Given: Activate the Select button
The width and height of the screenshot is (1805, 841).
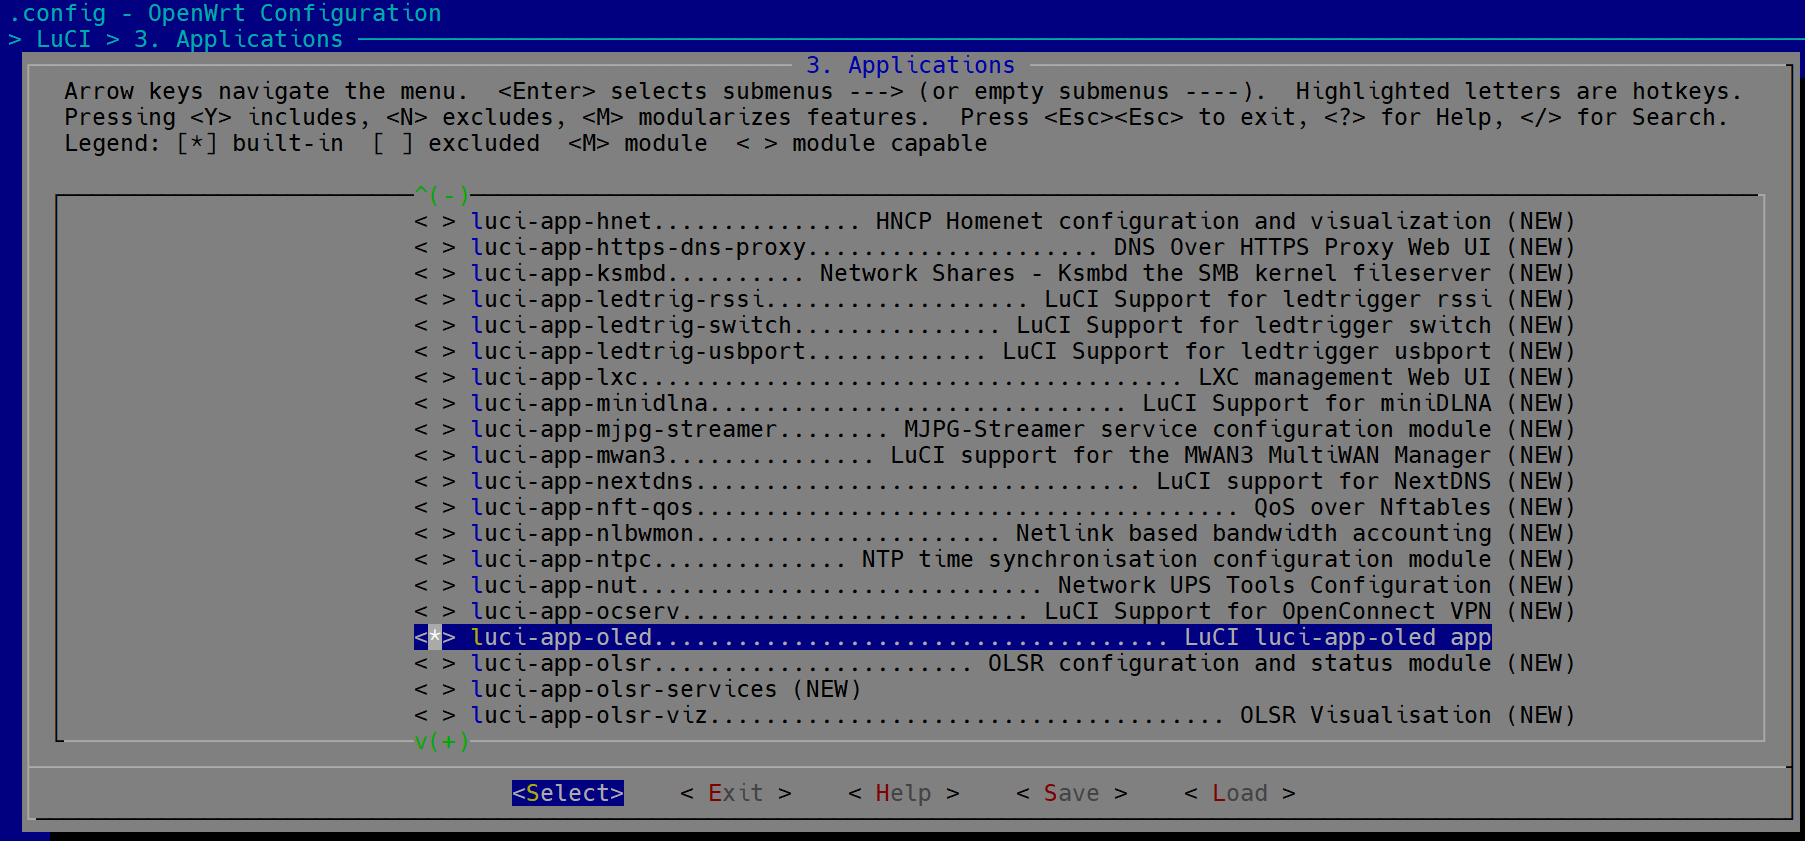Looking at the screenshot, I should tap(568, 793).
